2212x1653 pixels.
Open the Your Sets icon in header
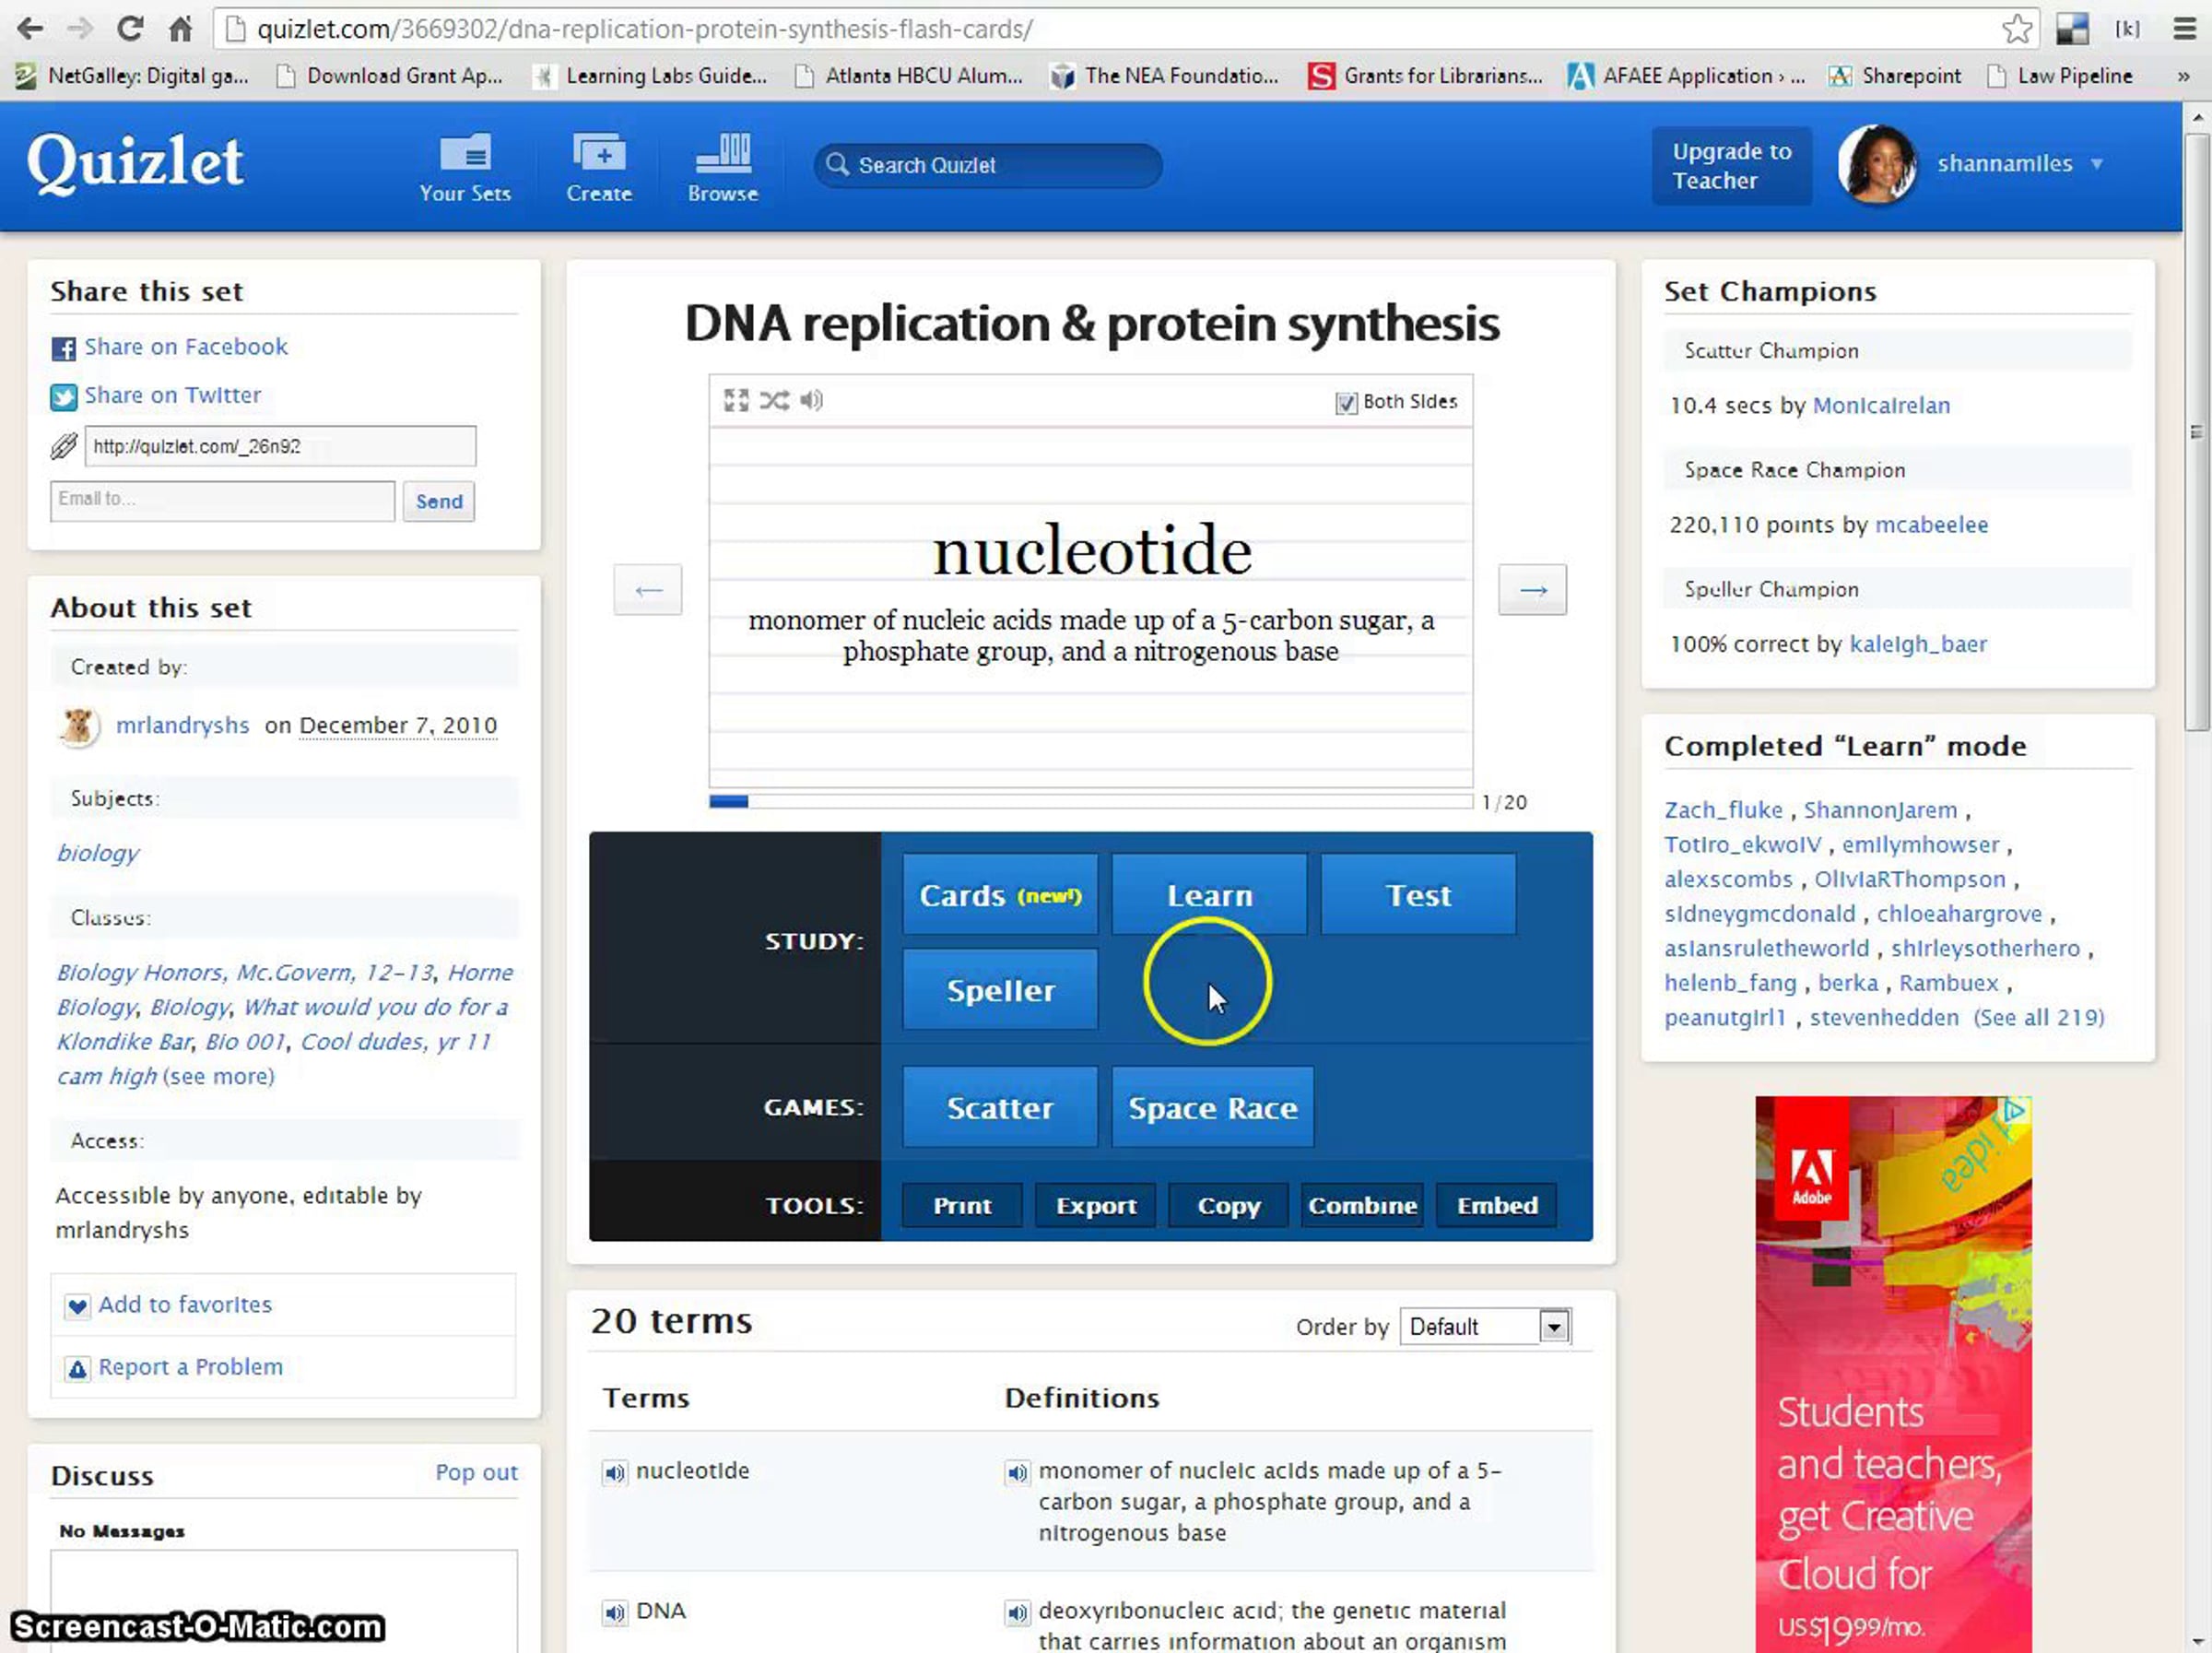pyautogui.click(x=465, y=153)
